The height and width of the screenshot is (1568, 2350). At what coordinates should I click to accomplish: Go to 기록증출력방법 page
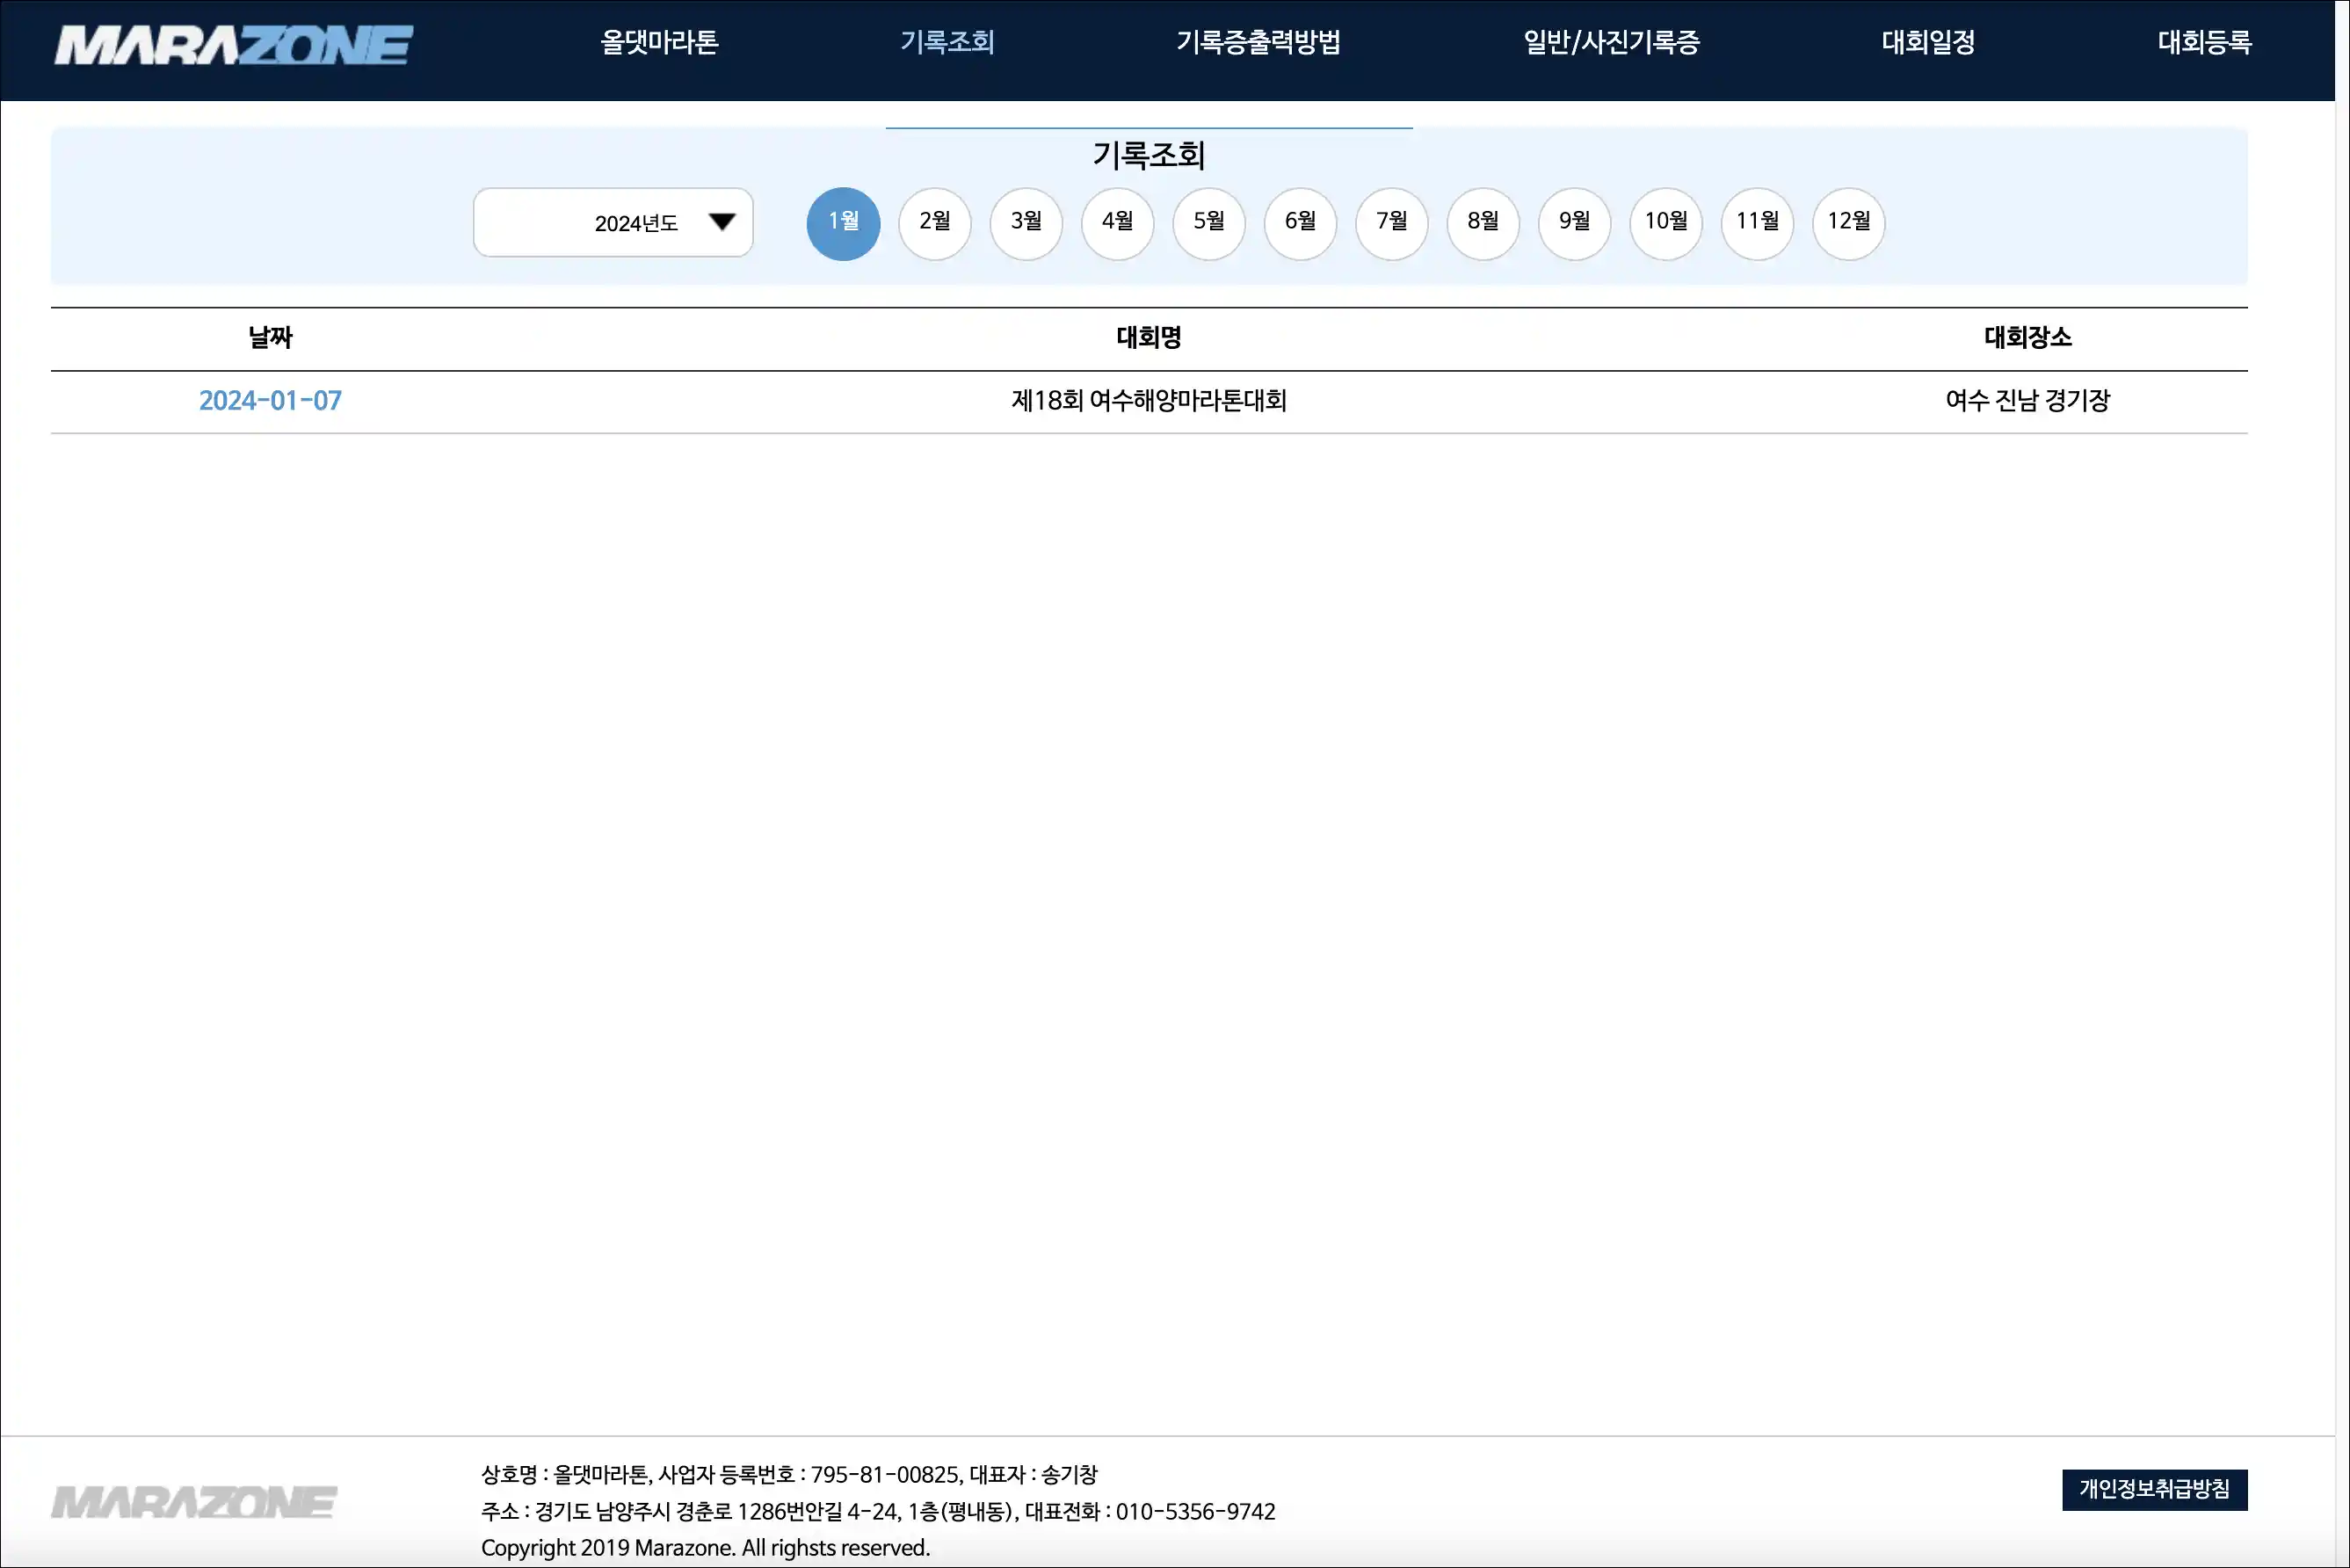tap(1258, 42)
